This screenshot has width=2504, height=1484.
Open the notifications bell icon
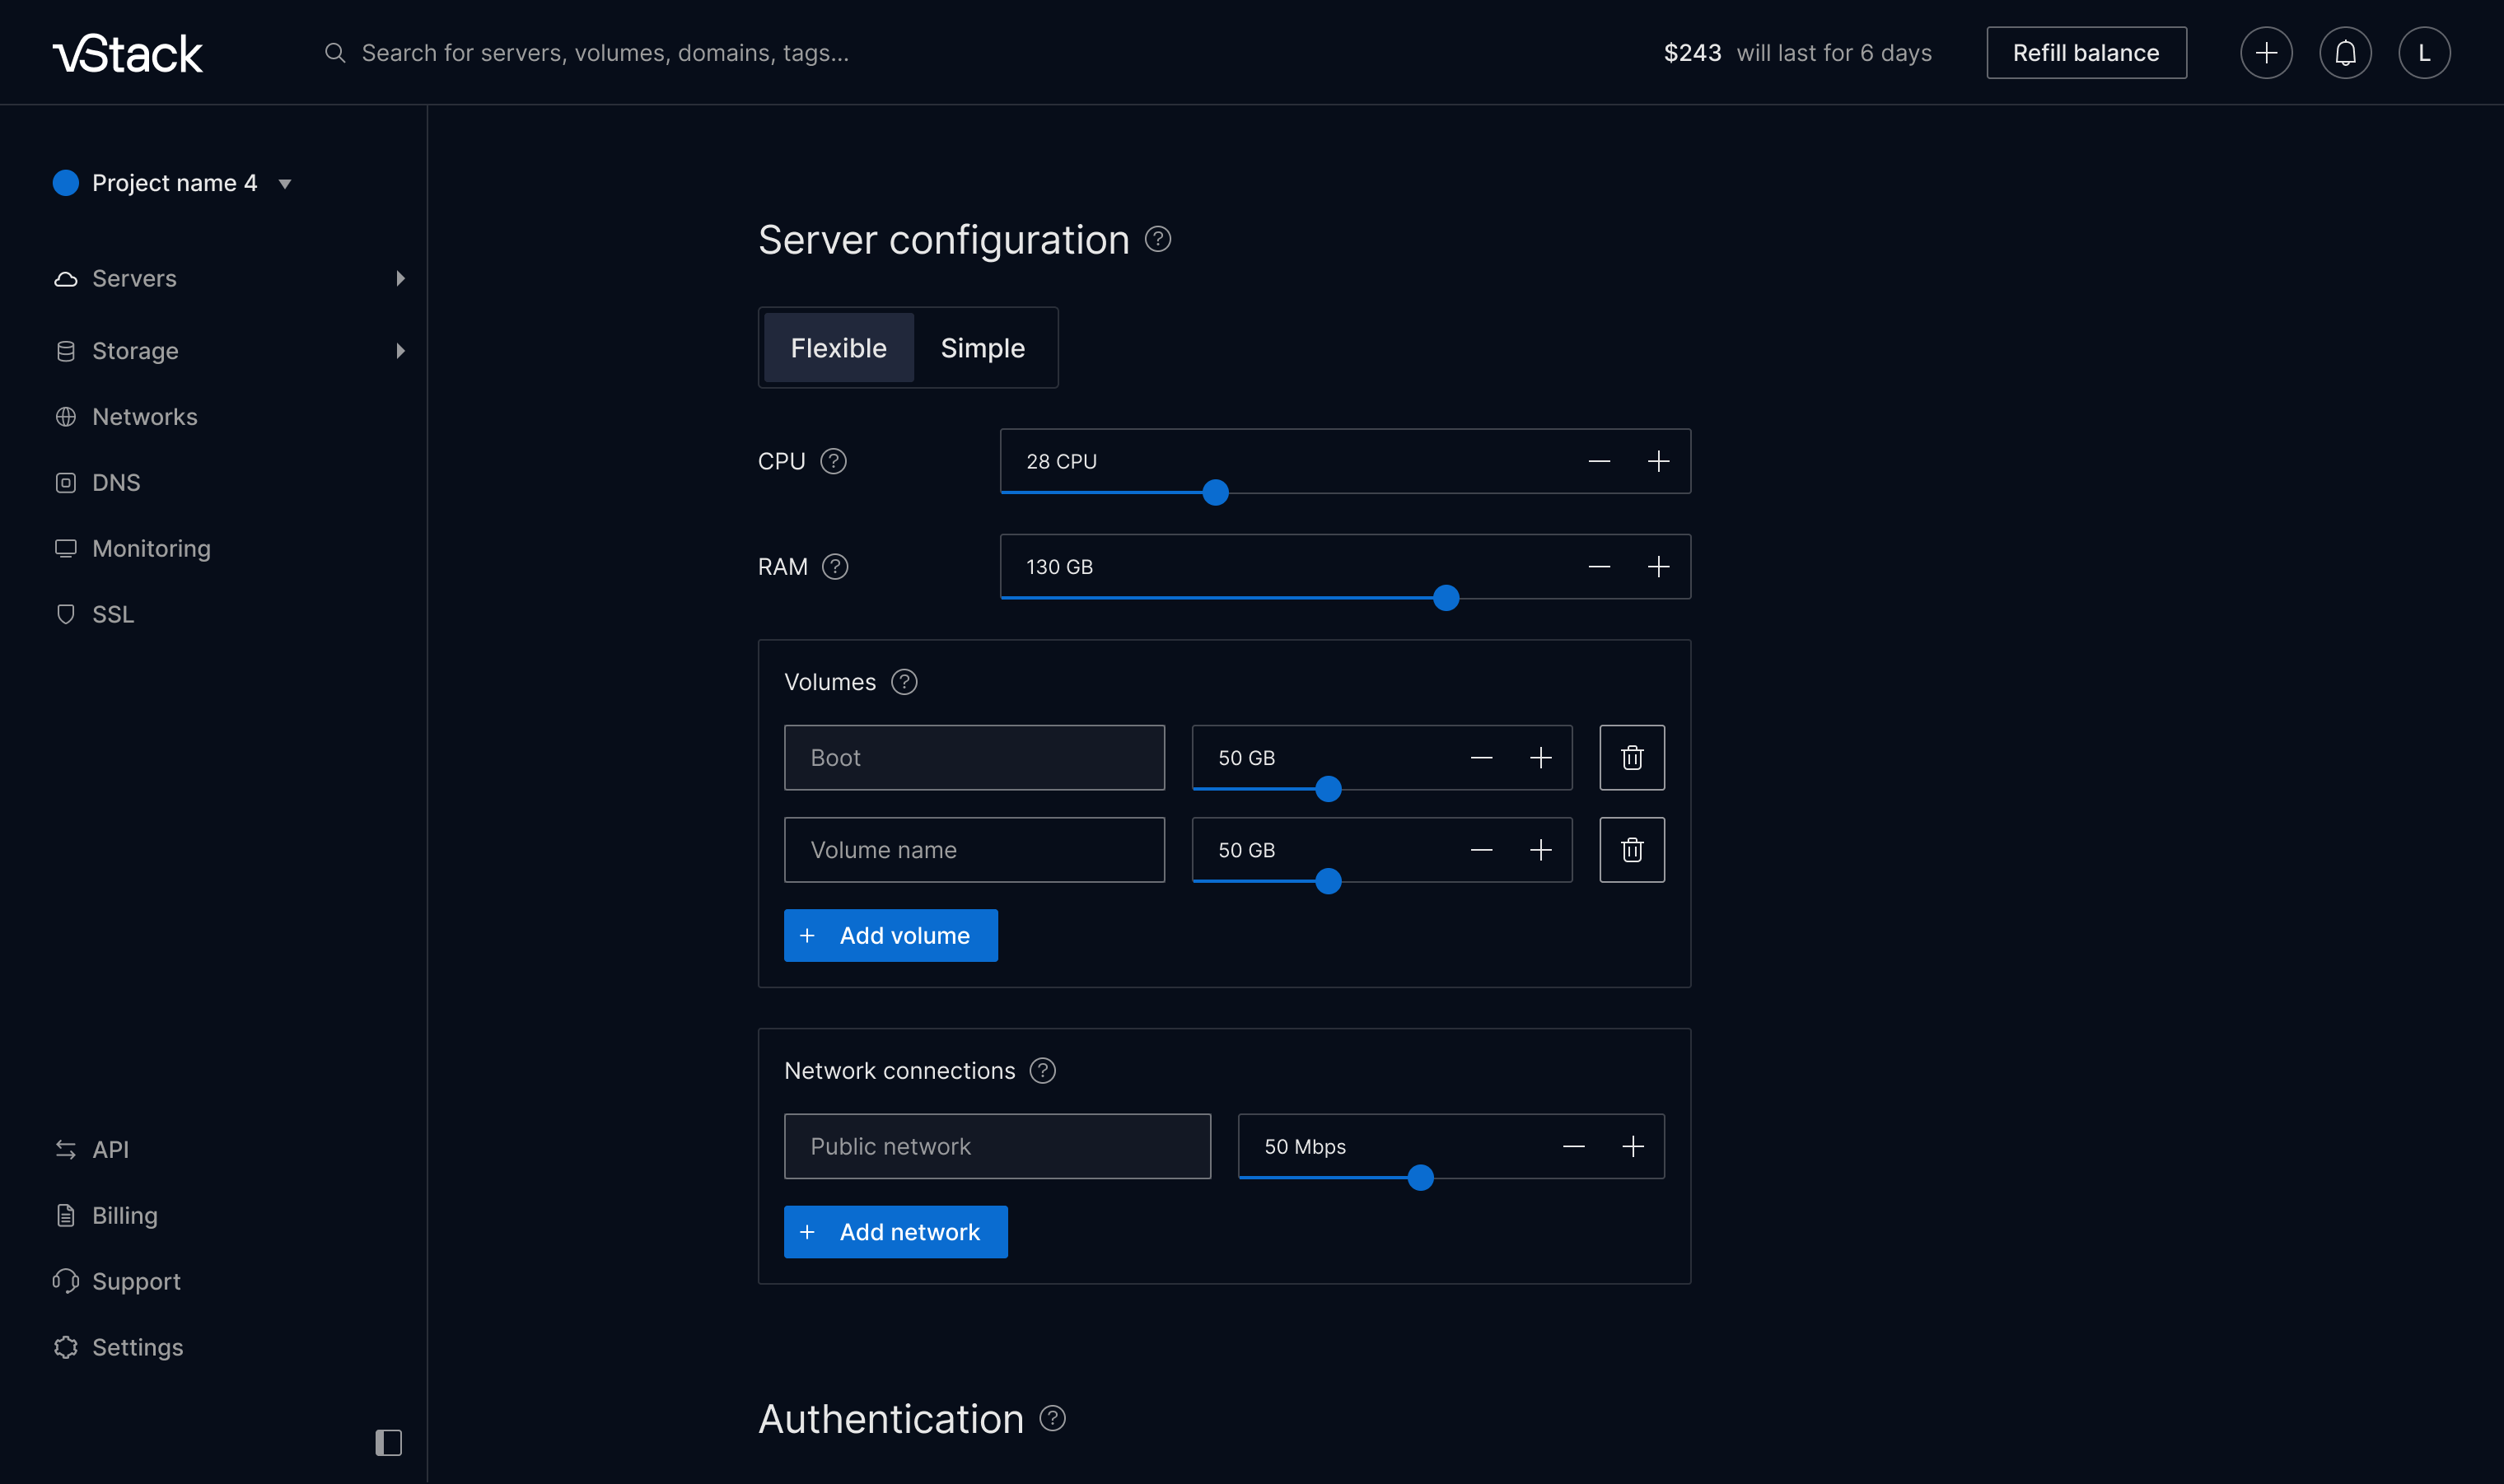pos(2345,53)
